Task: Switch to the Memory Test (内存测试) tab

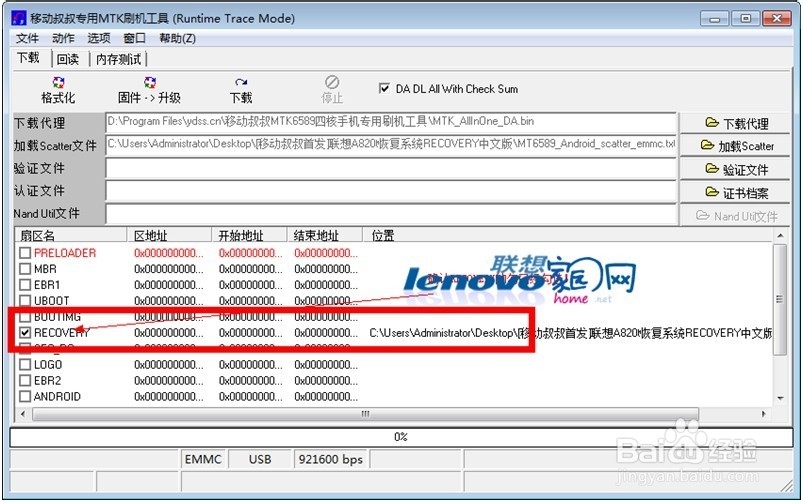Action: point(118,59)
